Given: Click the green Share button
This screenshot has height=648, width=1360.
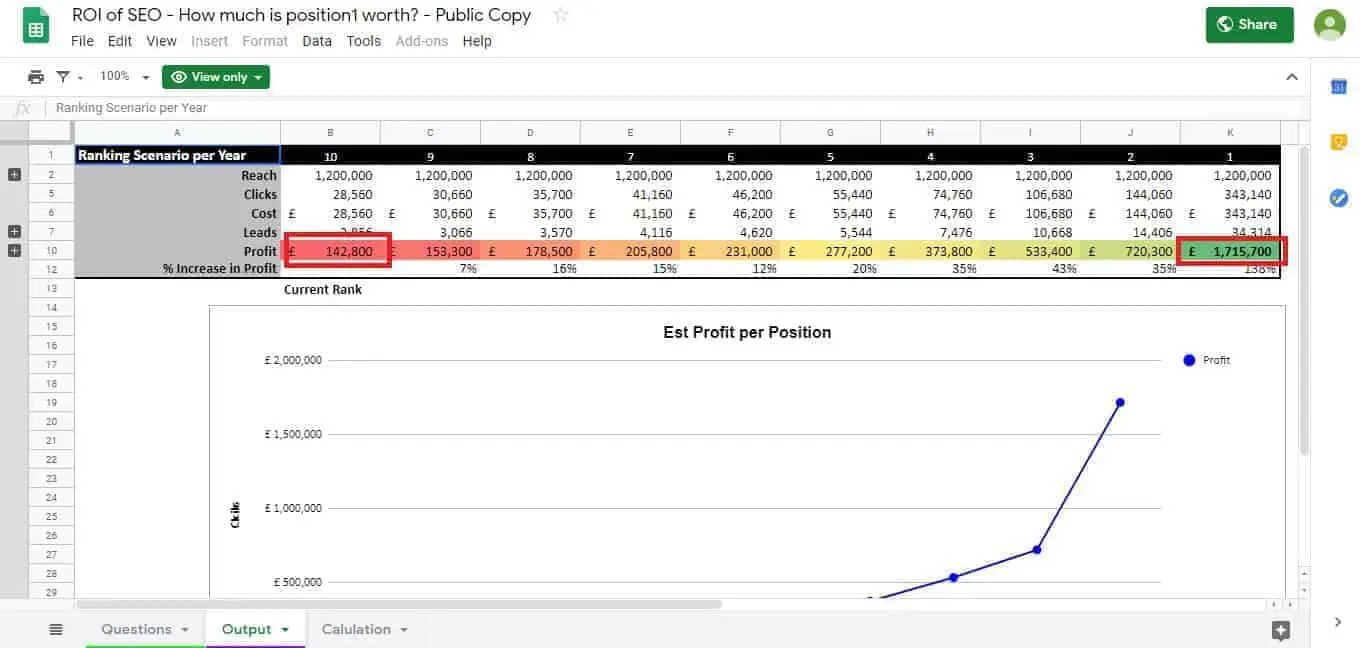Looking at the screenshot, I should tap(1249, 25).
